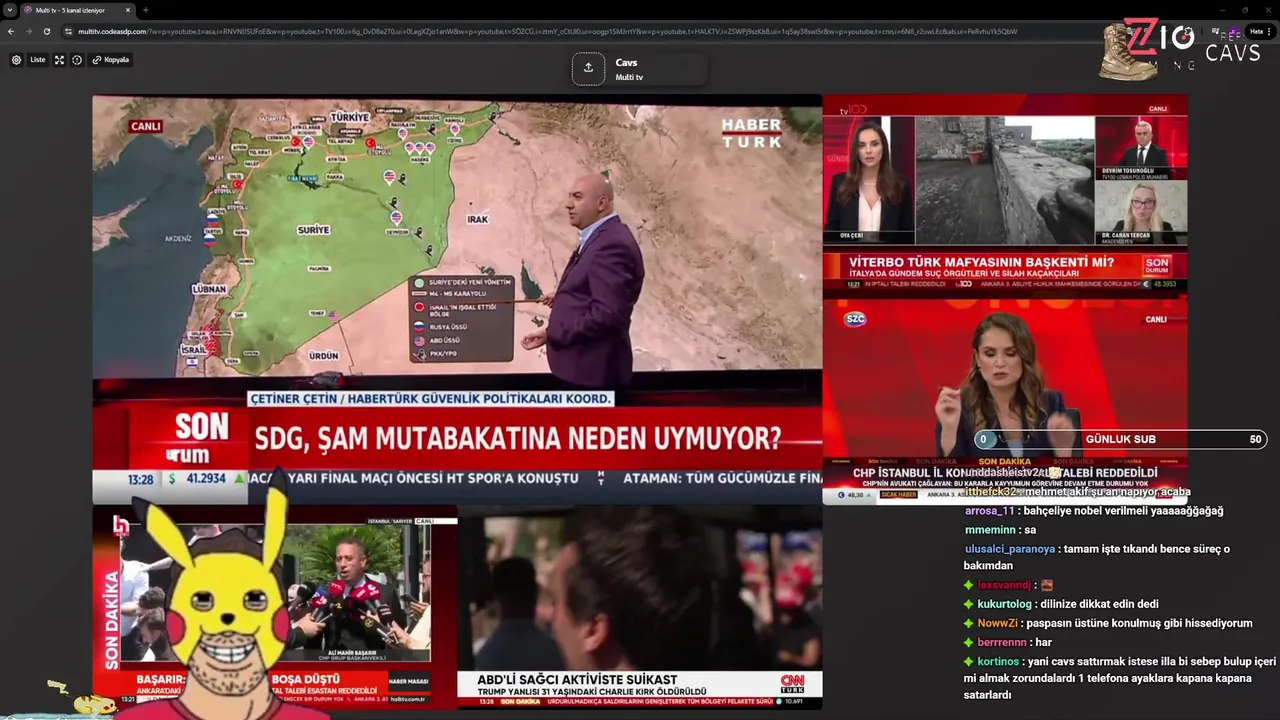Image resolution: width=1280 pixels, height=720 pixels.
Task: Restore down the browser window
Action: [1245, 10]
